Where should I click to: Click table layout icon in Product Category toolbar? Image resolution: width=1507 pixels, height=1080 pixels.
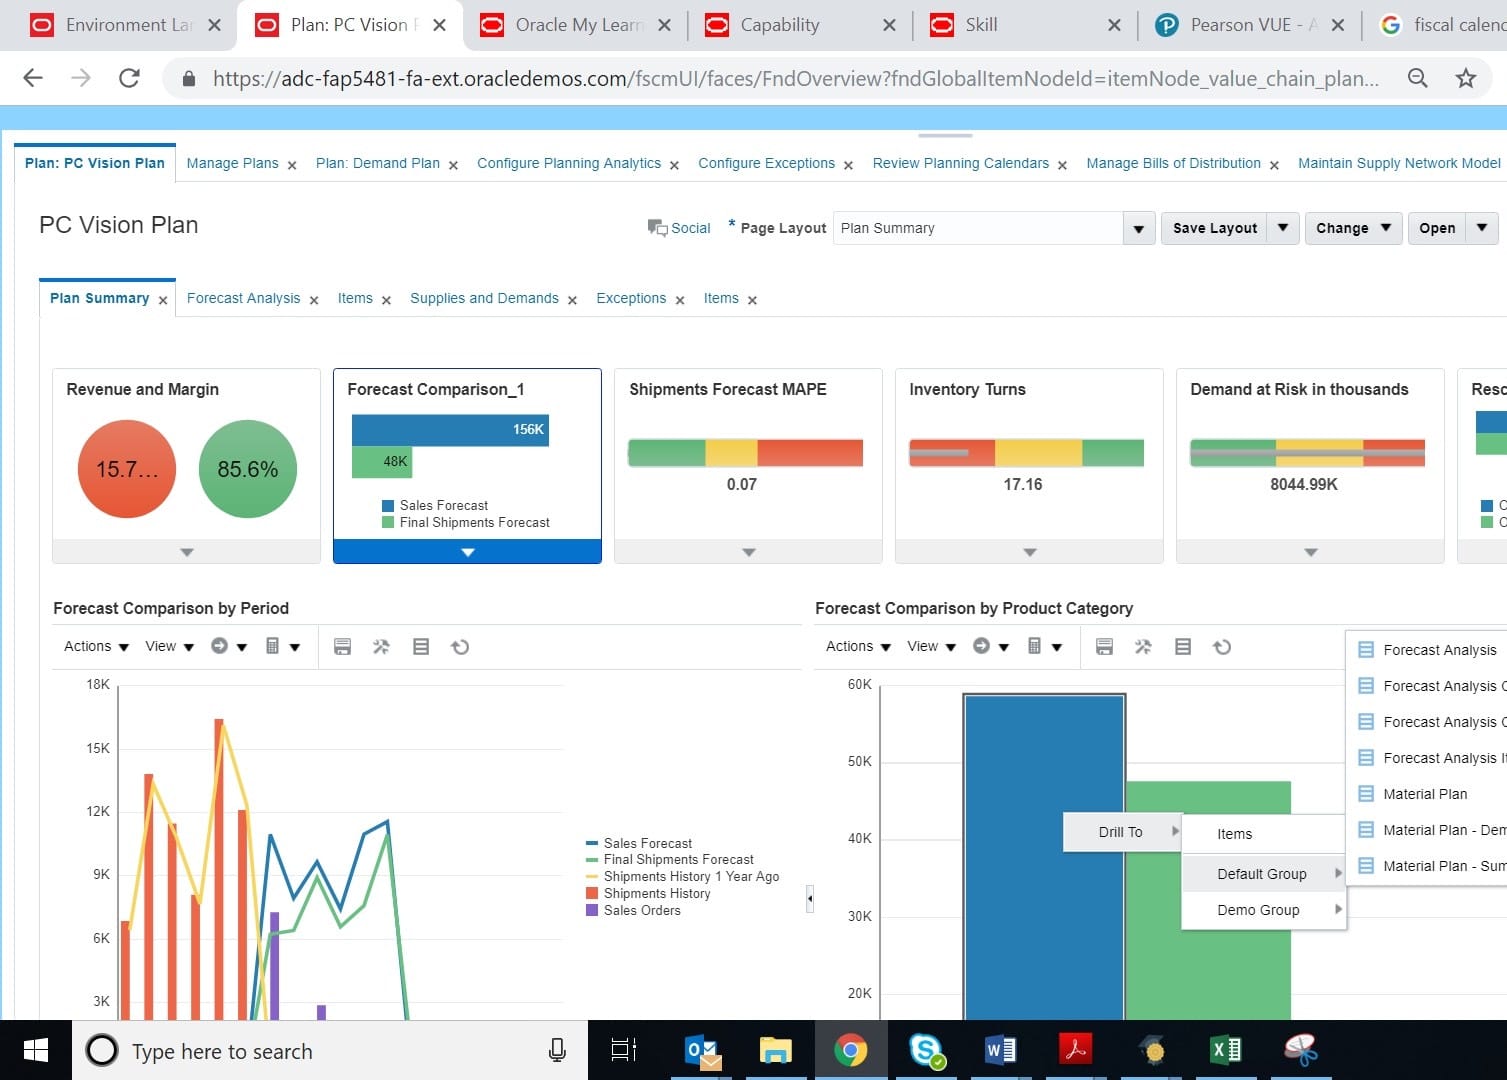(x=1183, y=647)
